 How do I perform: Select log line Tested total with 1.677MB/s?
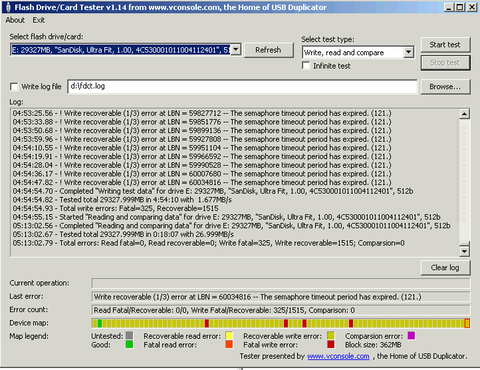point(122,200)
